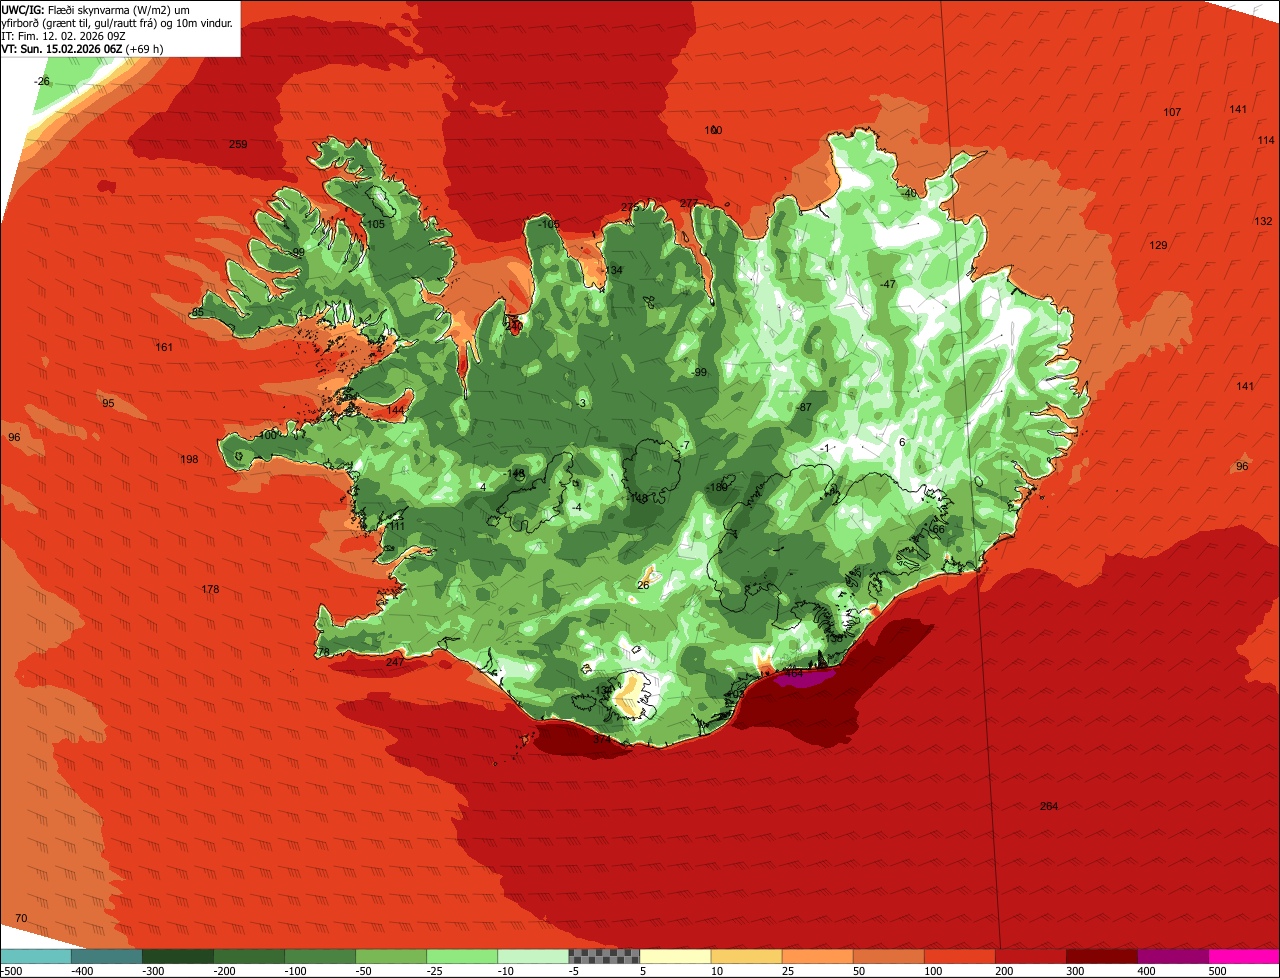Image resolution: width=1280 pixels, height=978 pixels.
Task: Select the darkest green legend swatch between -300 and -200
Action: [178, 956]
